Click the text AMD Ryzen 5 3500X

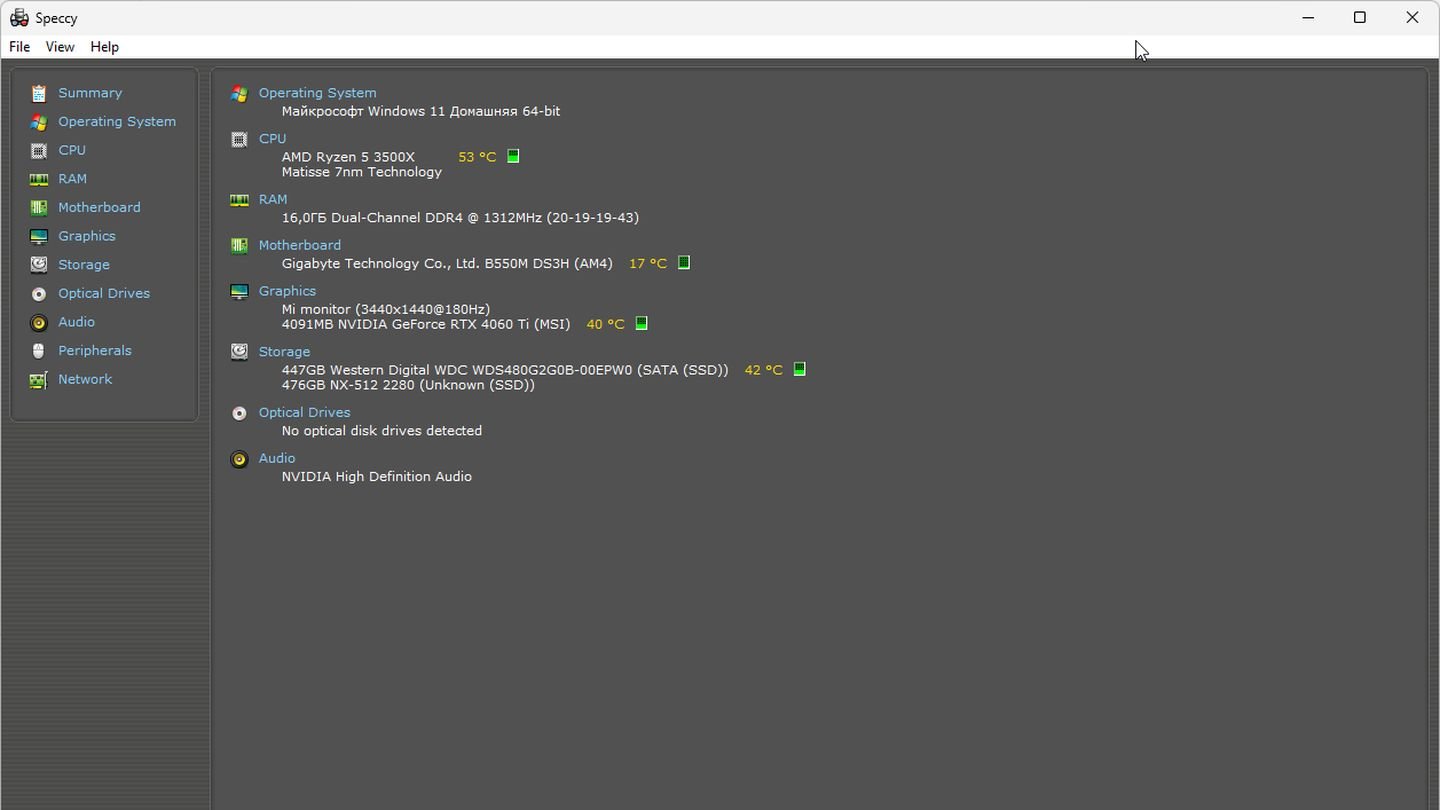[x=348, y=157]
